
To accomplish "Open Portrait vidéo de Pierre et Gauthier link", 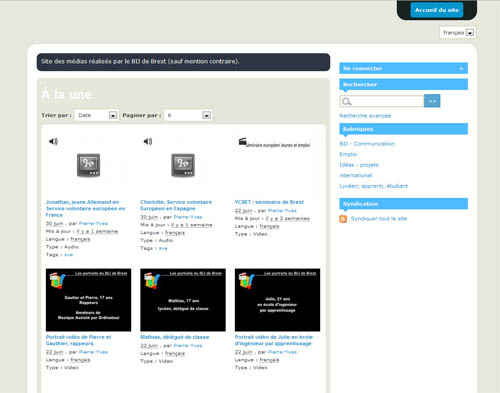I will pos(78,340).
